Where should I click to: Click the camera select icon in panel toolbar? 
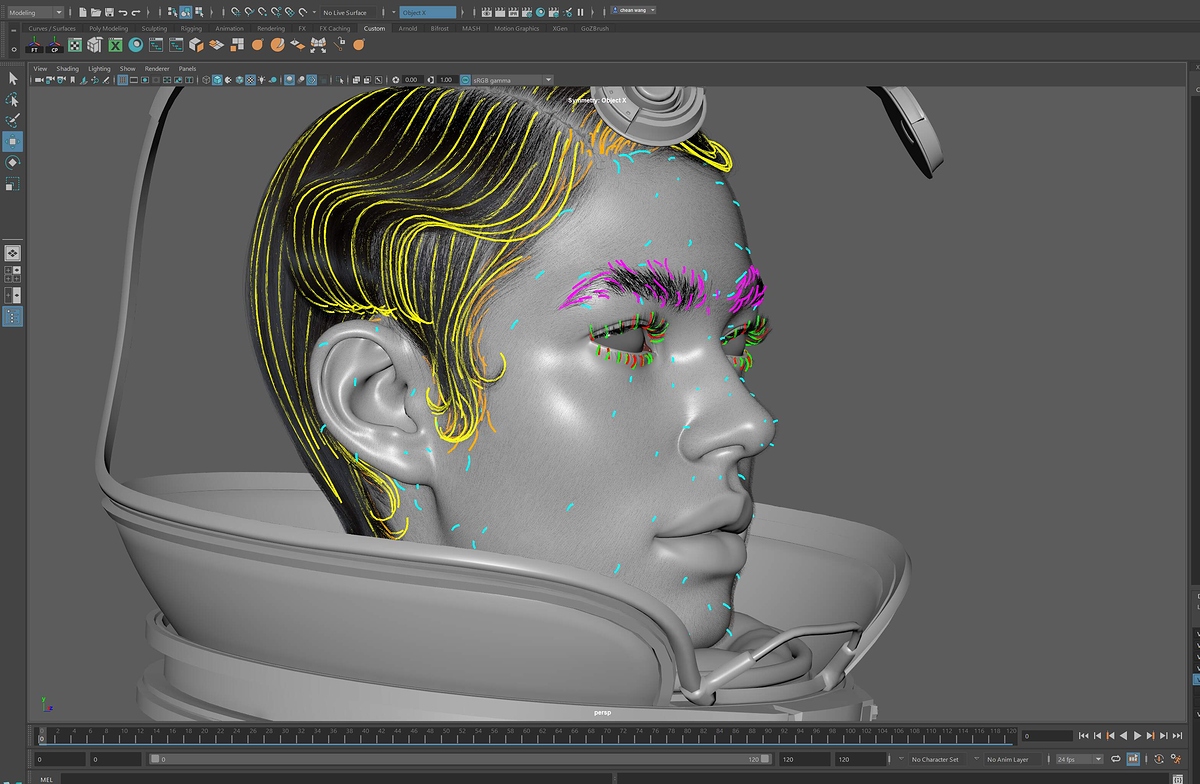(x=38, y=80)
